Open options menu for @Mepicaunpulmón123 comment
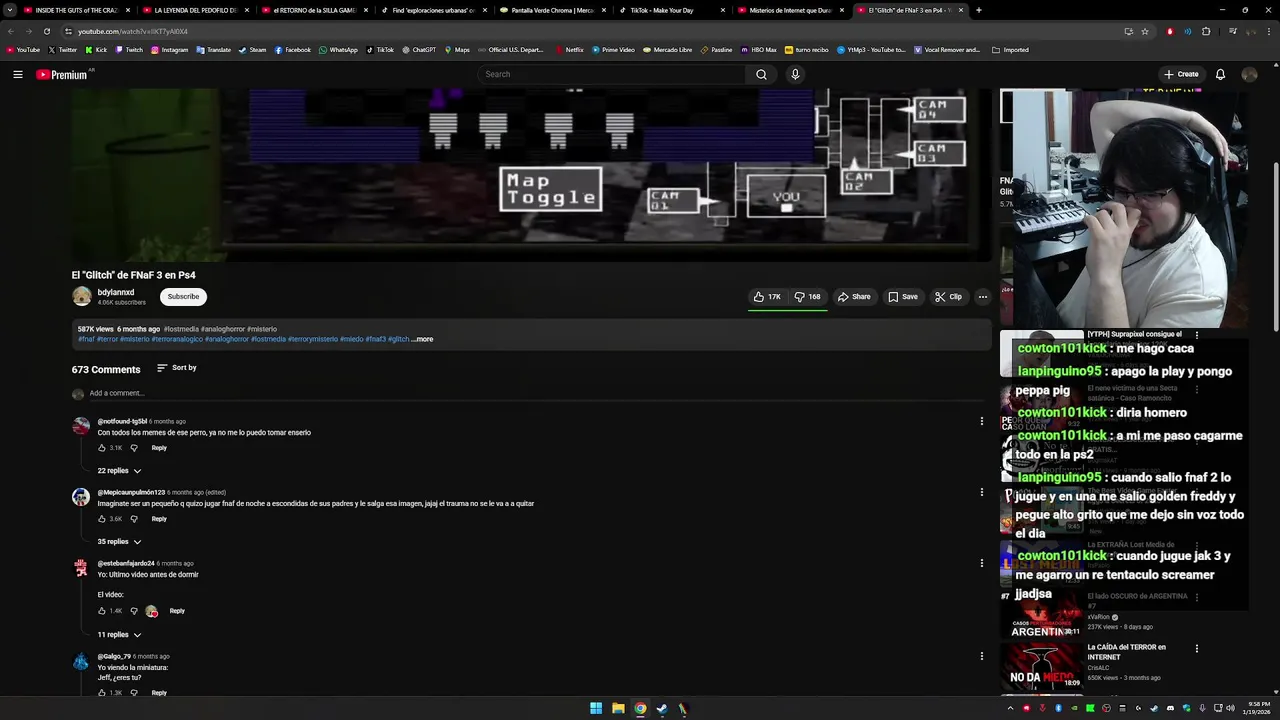This screenshot has height=720, width=1280. (981, 492)
